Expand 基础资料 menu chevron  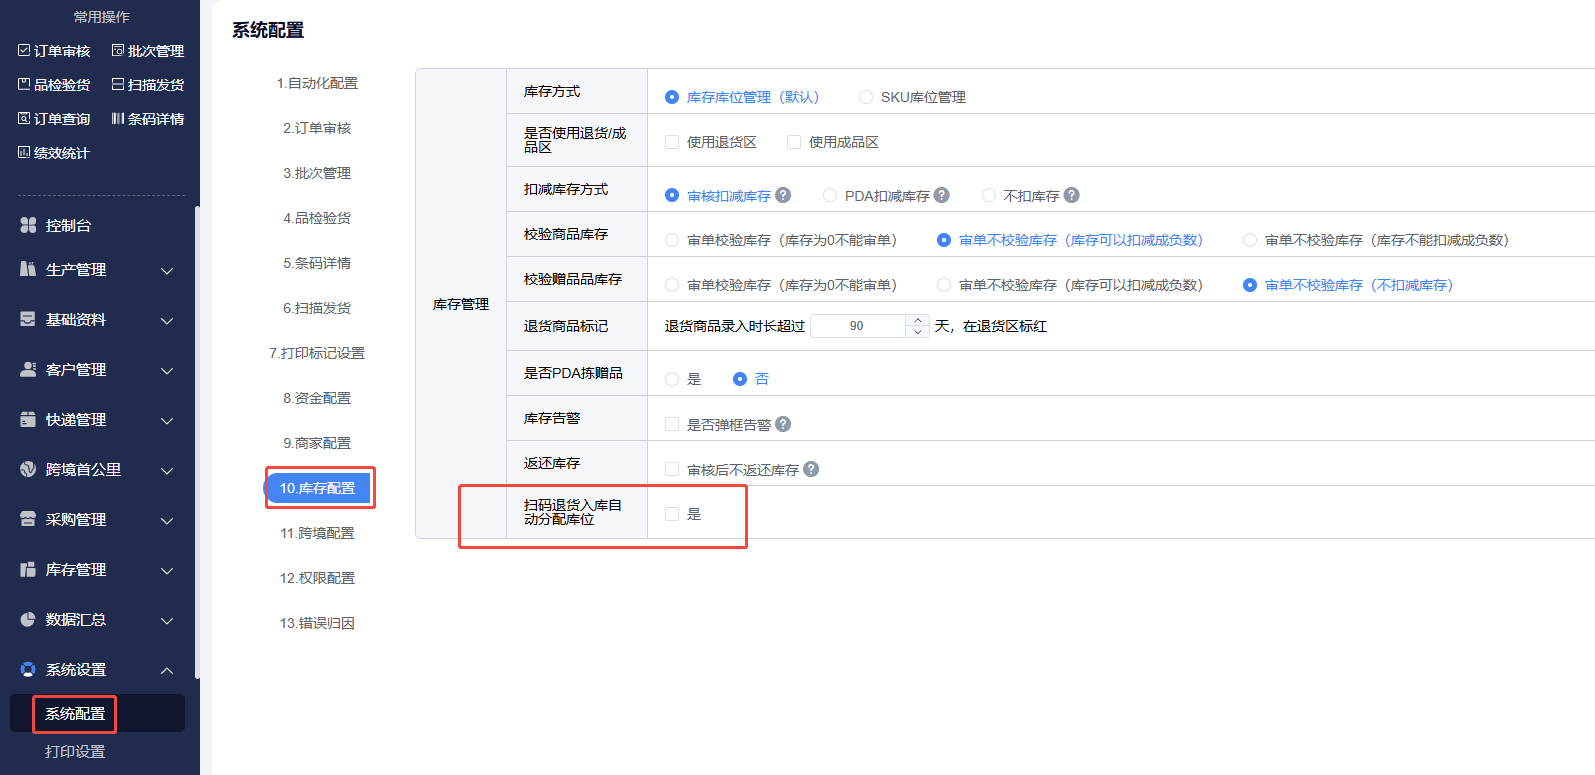(167, 320)
